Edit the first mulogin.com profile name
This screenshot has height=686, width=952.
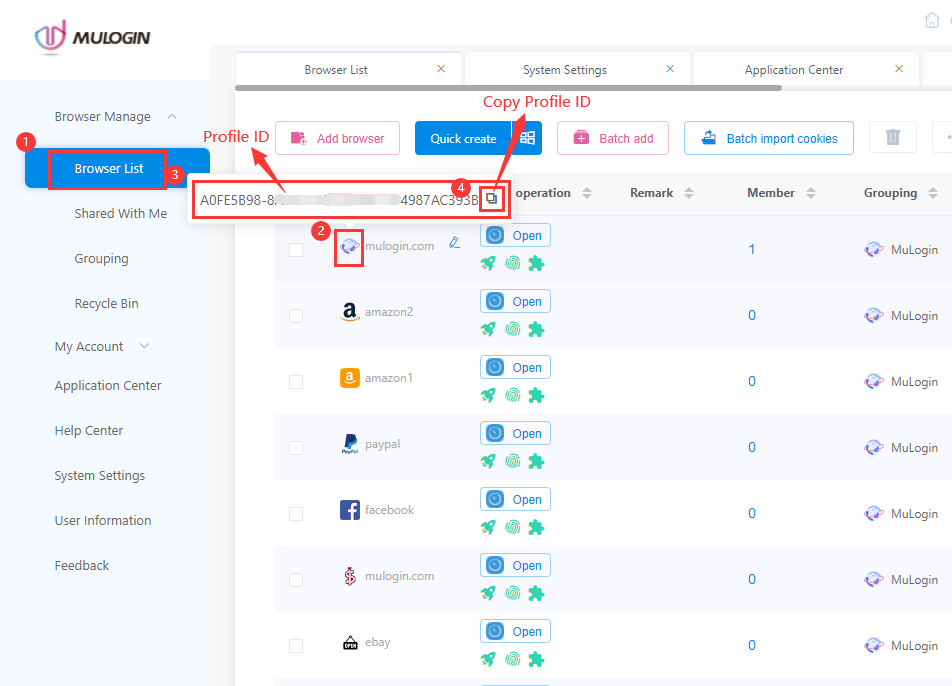point(454,243)
